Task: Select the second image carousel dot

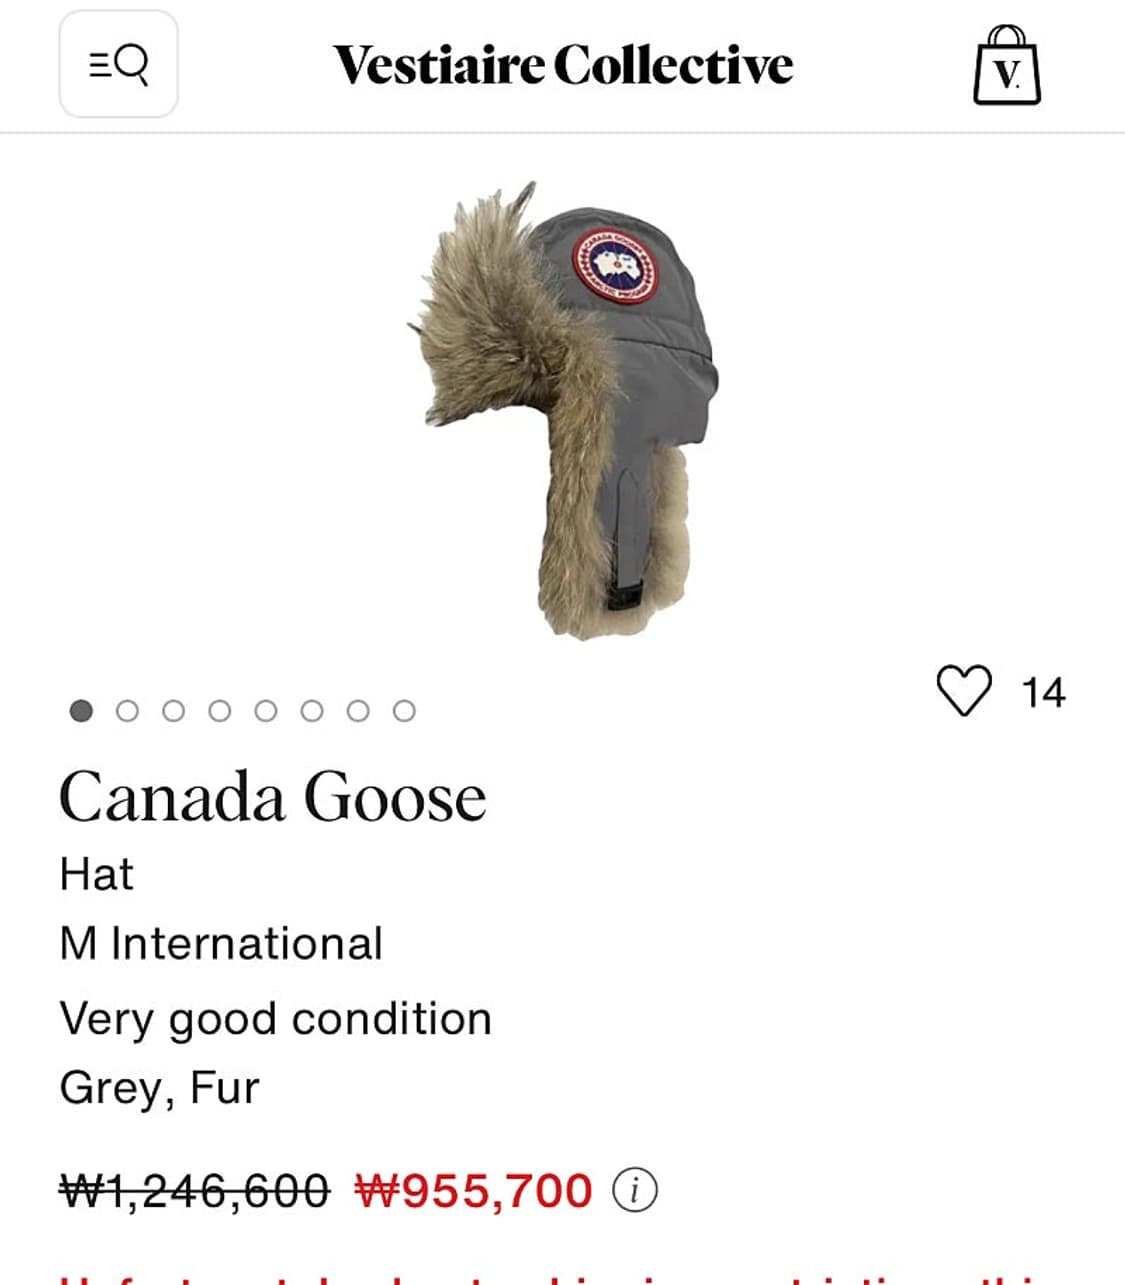Action: click(127, 711)
